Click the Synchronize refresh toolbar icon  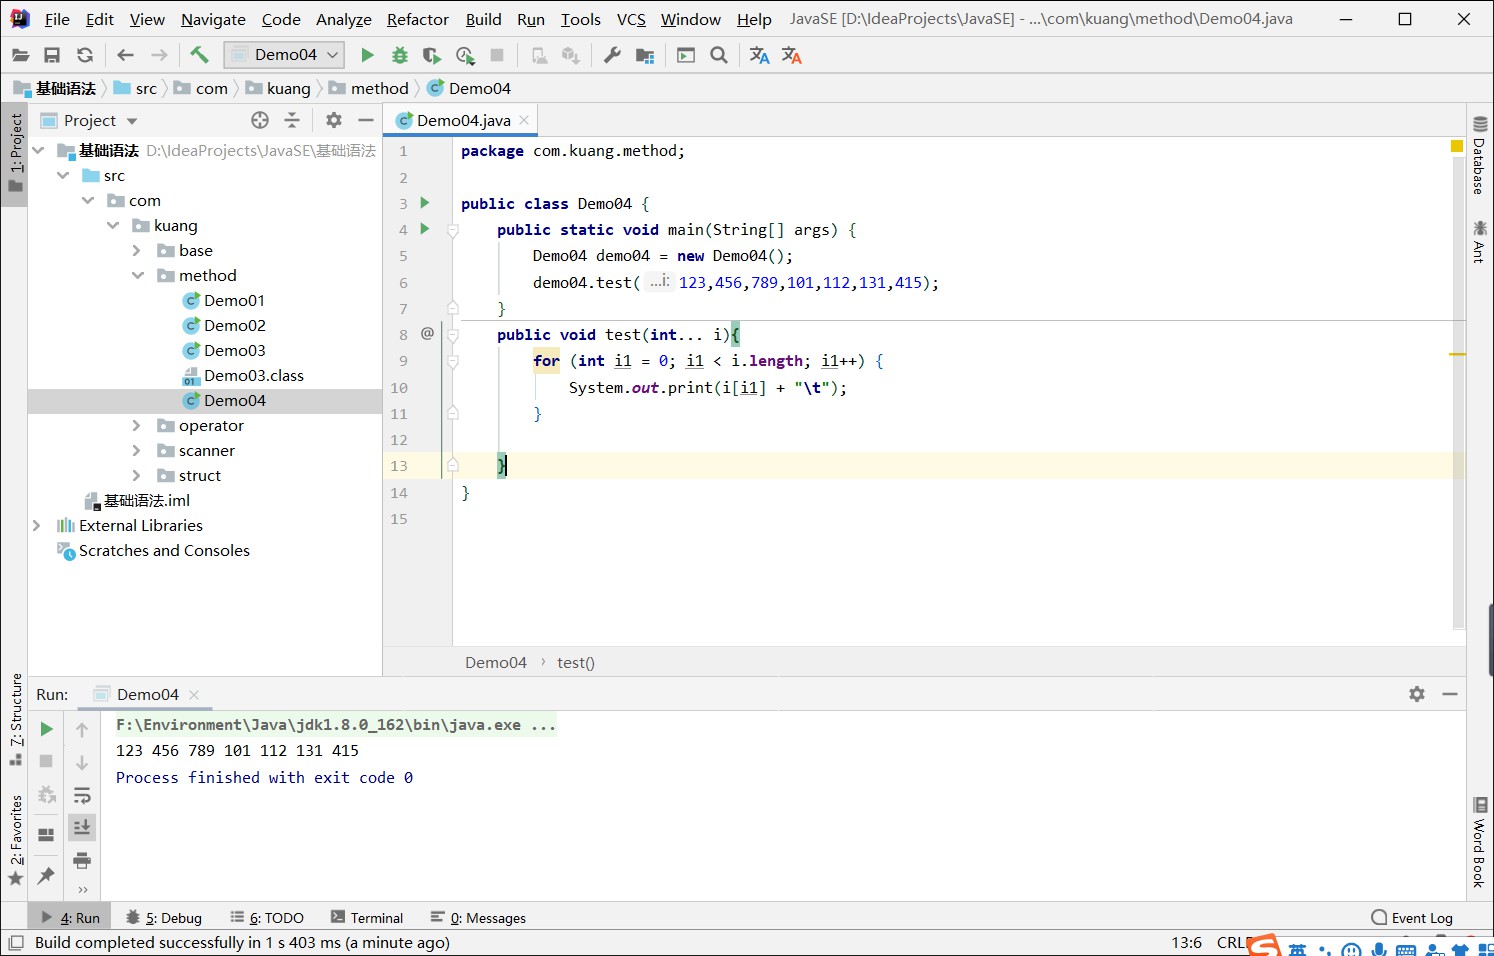(85, 55)
